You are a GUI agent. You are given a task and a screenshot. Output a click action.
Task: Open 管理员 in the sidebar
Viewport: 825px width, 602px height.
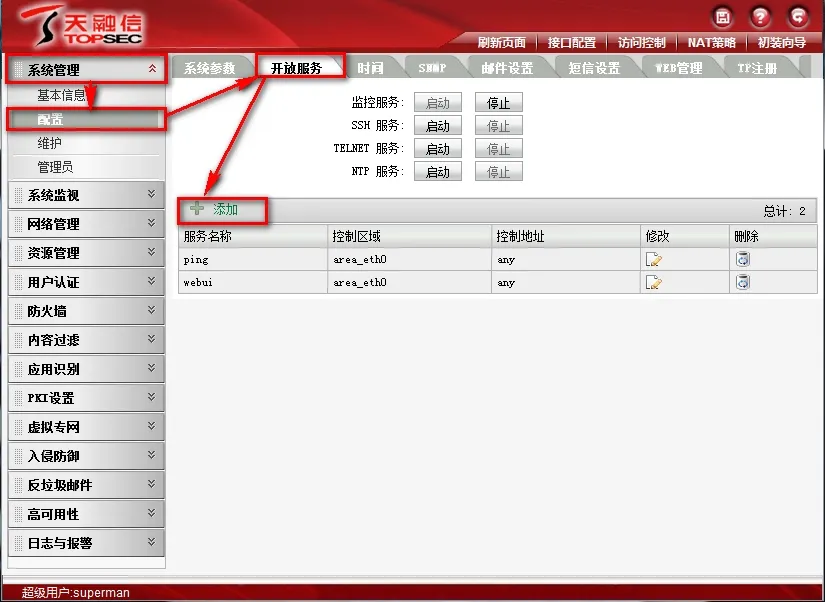(55, 167)
